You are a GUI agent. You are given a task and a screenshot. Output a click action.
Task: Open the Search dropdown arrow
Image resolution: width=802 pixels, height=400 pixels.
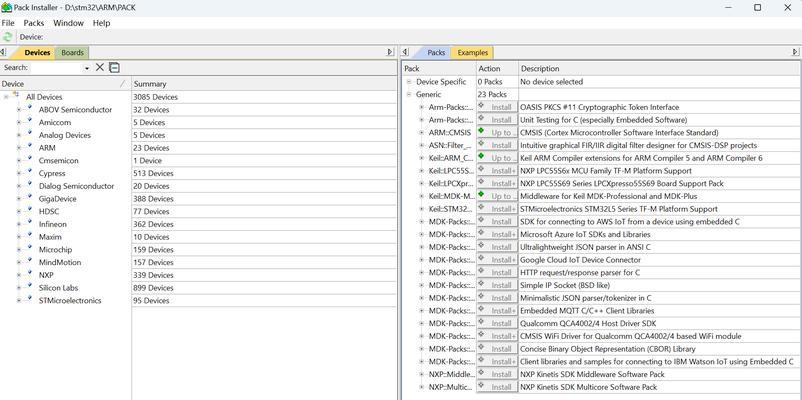click(x=87, y=68)
